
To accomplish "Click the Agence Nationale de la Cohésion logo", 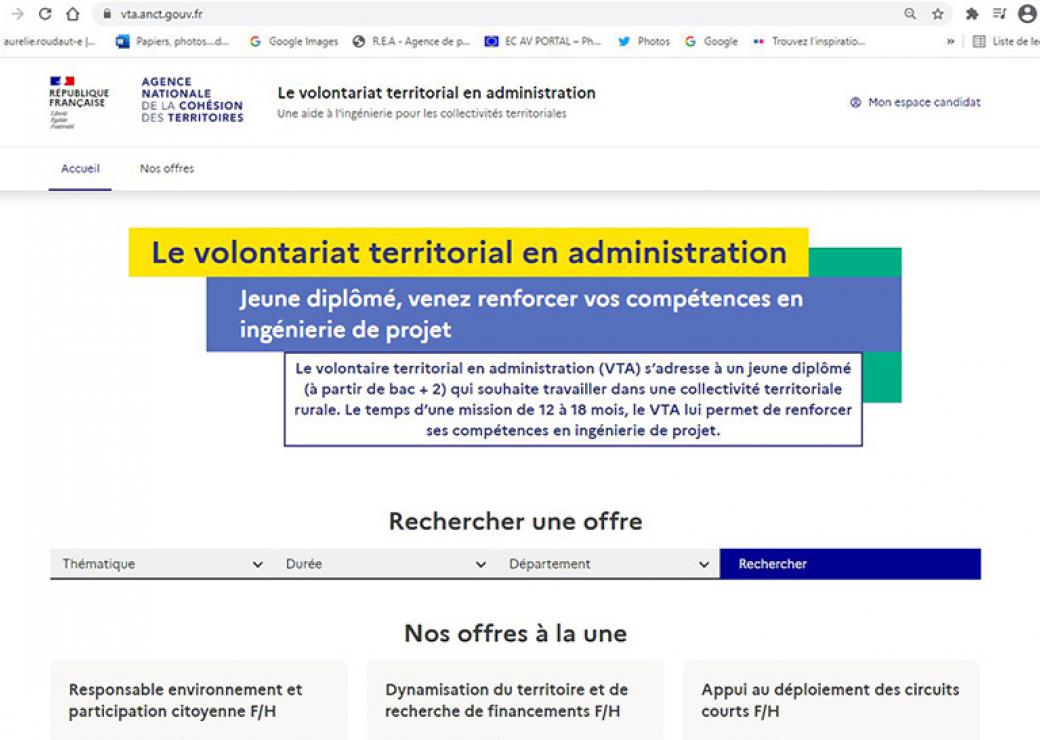I will tap(192, 99).
